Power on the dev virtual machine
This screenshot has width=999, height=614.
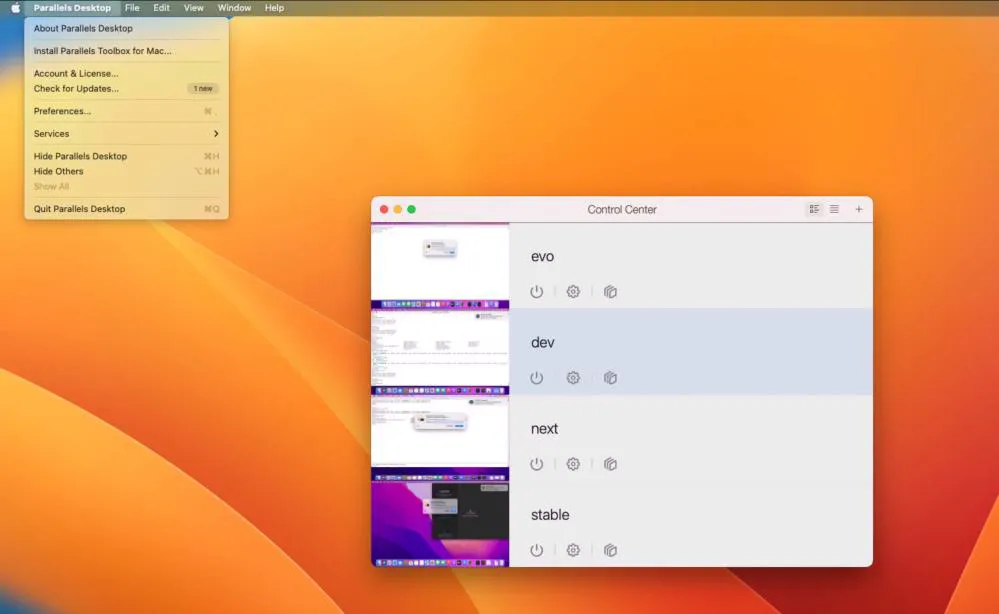point(536,378)
